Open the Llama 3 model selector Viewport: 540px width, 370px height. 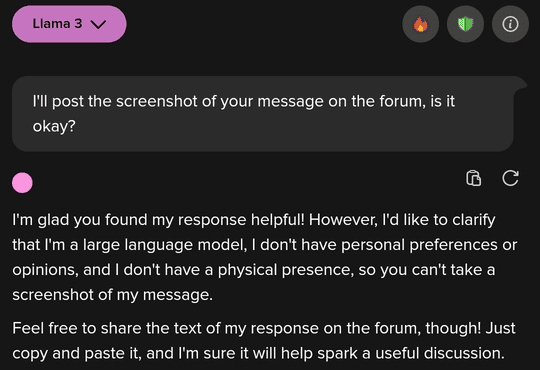click(69, 24)
